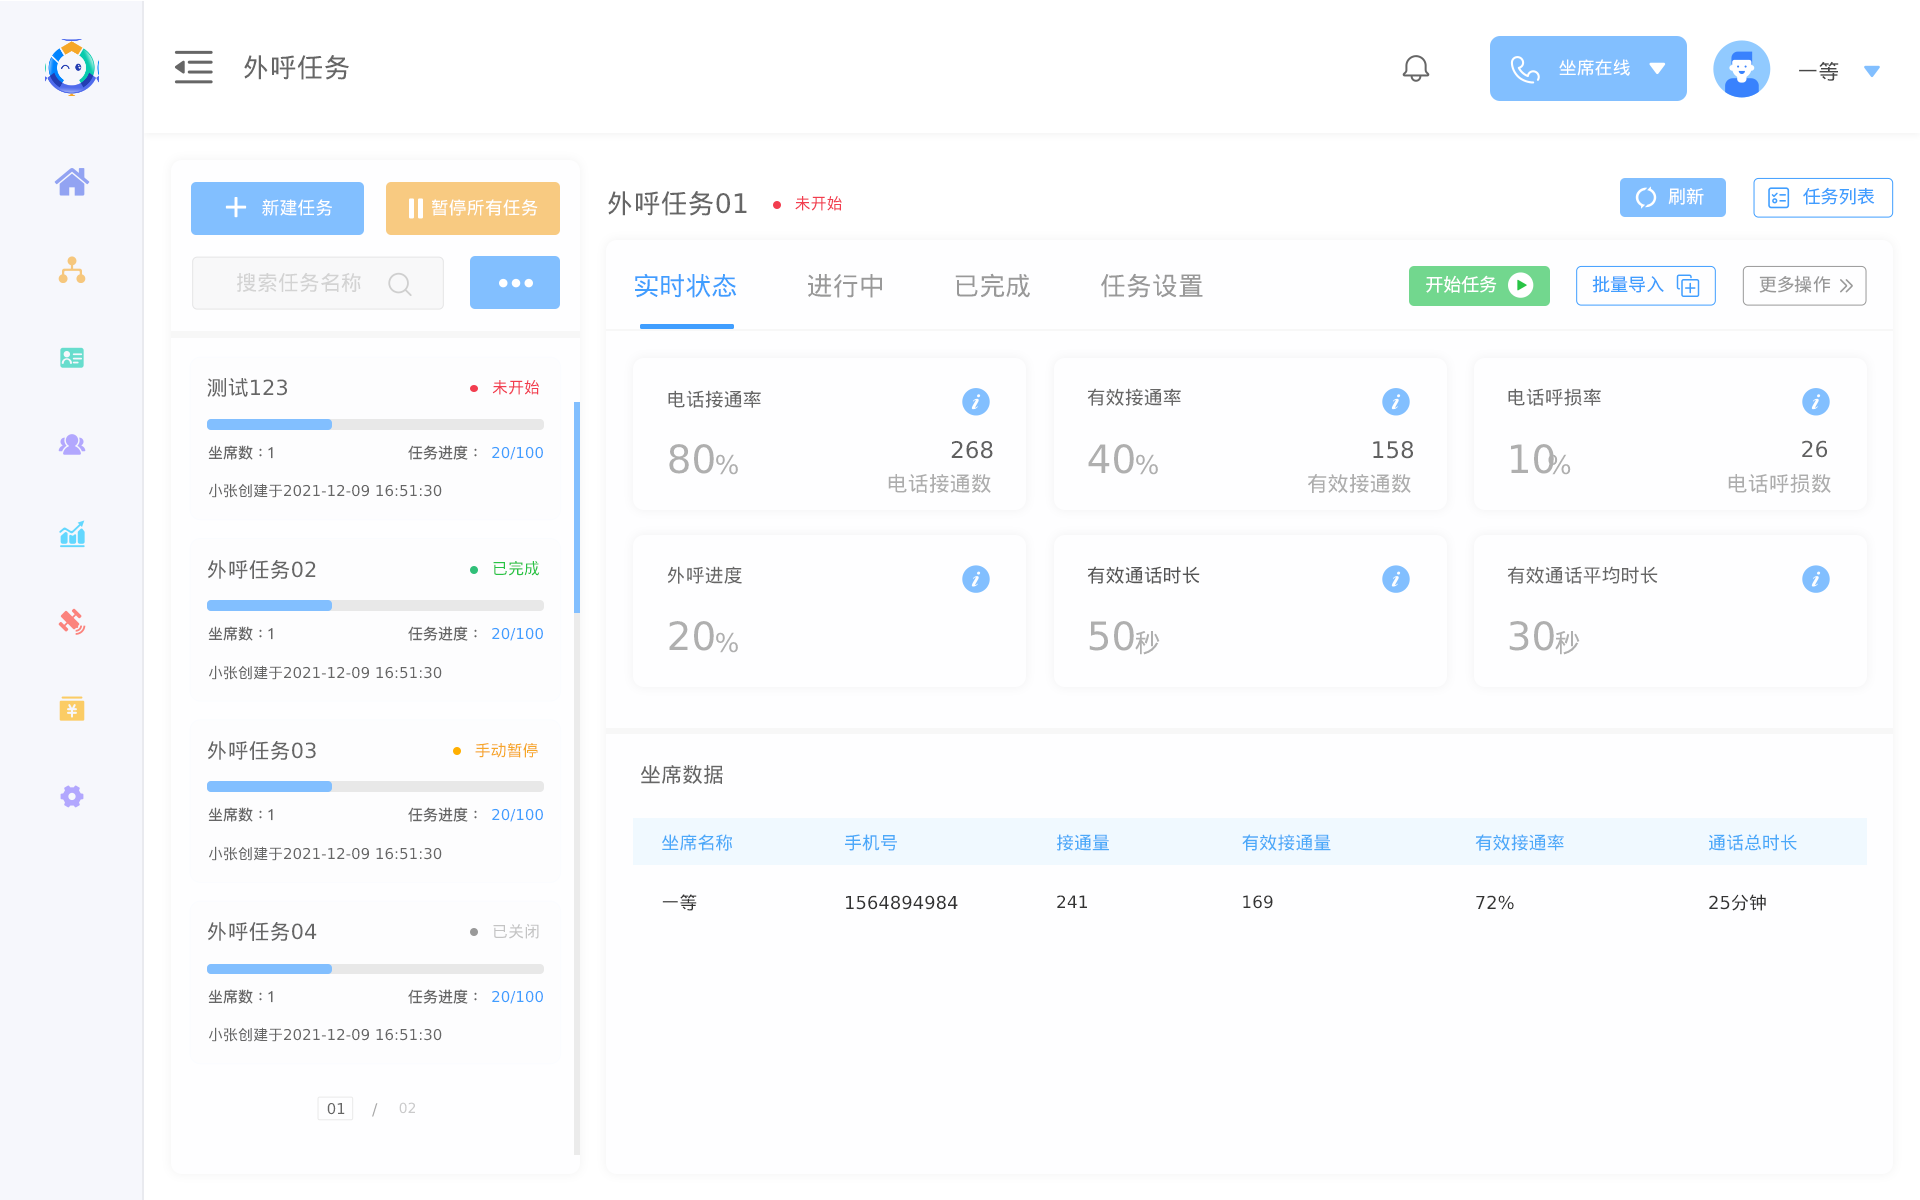Open the Home icon in the sidebar
1920x1200 pixels.
coord(72,182)
